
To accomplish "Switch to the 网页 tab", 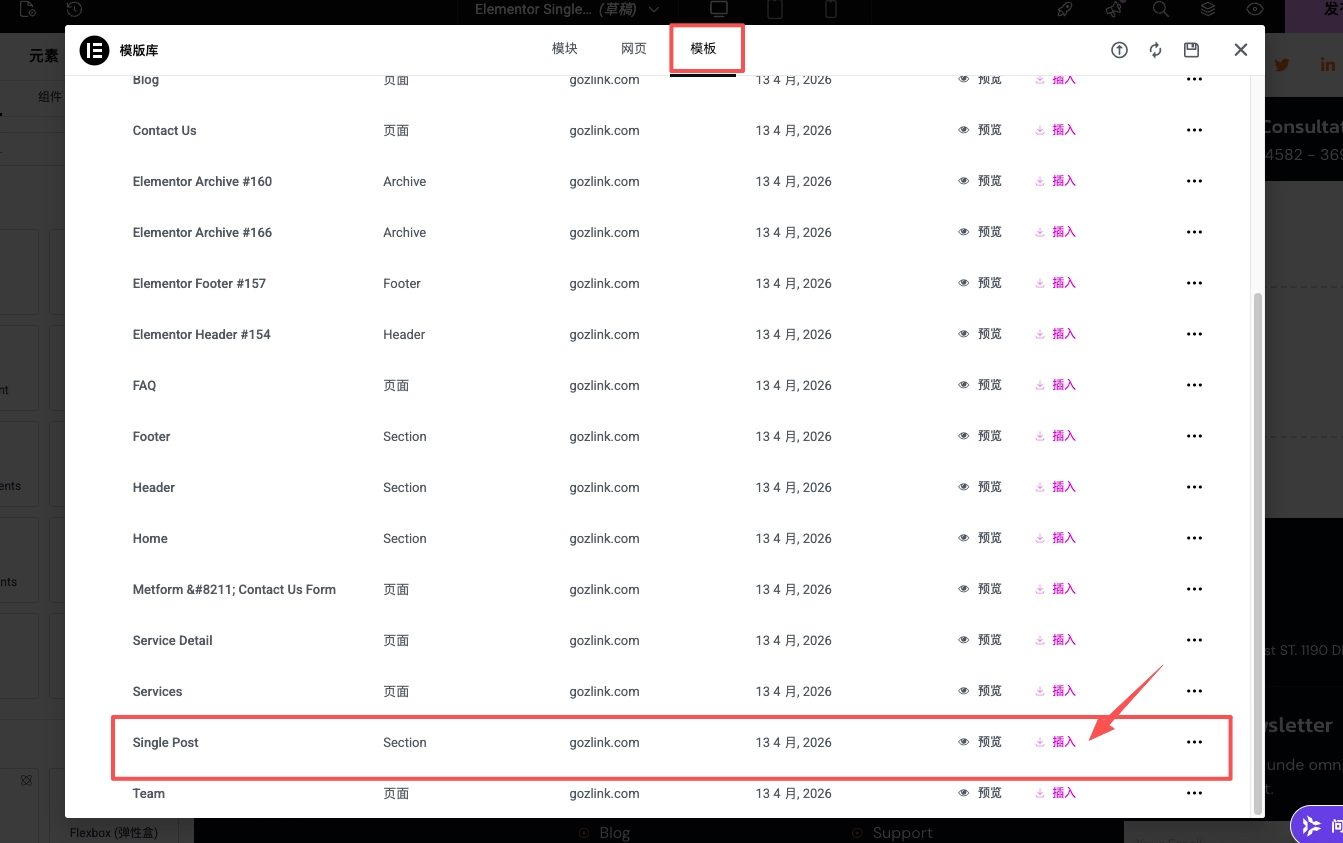I will 634,49.
